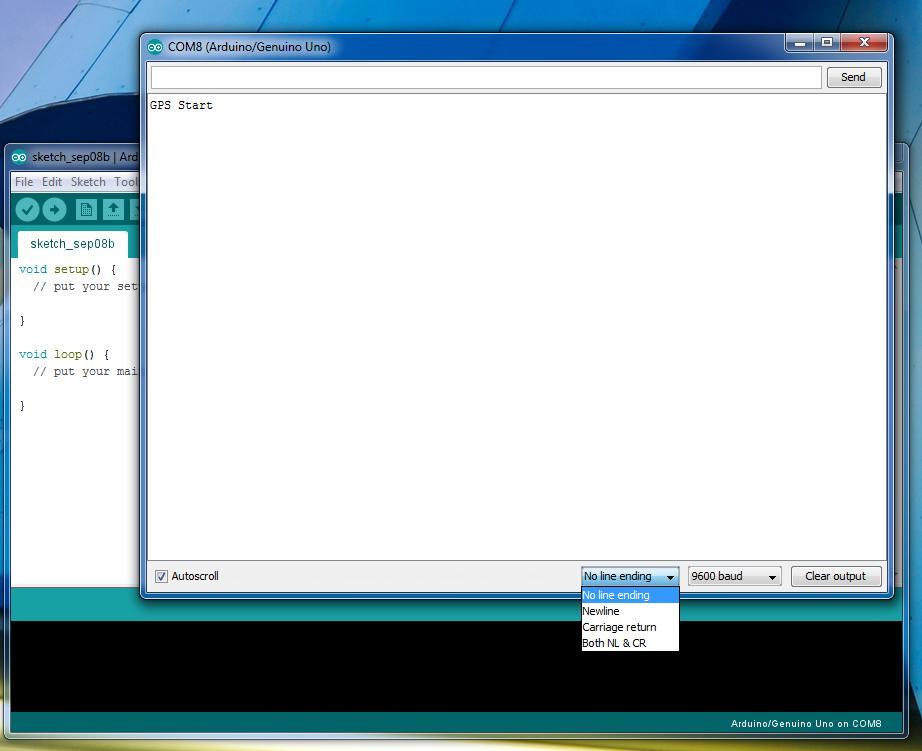Click the Arduino logo in sketch_sep08b title bar
Image resolution: width=922 pixels, height=751 pixels.
tap(19, 157)
